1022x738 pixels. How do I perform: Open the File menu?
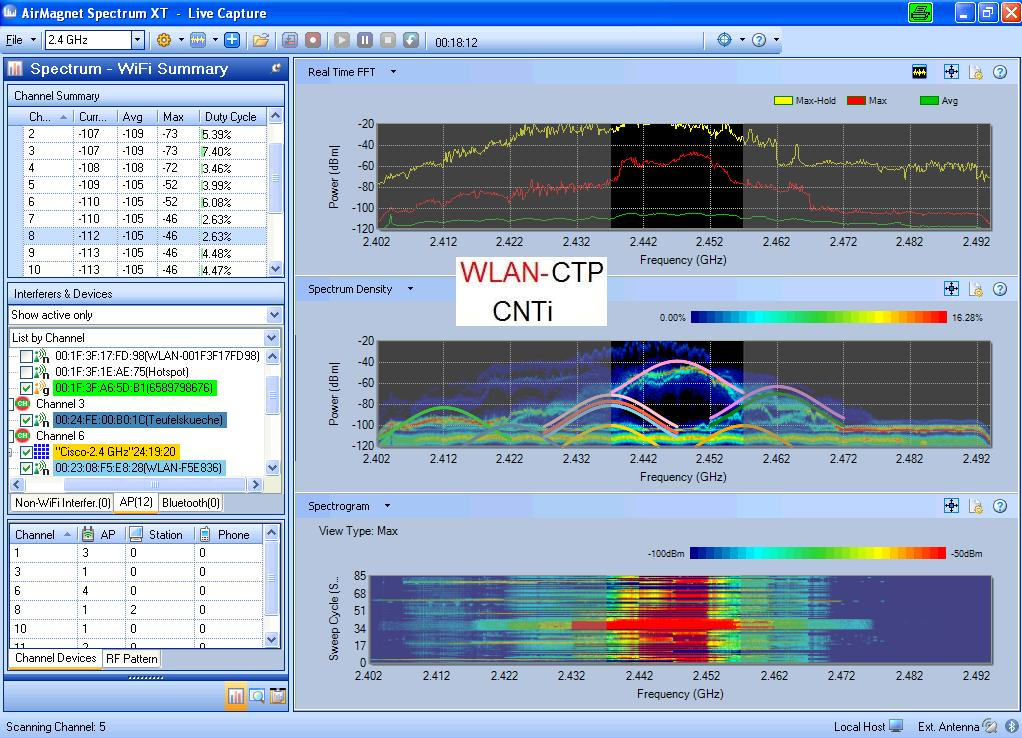(14, 40)
